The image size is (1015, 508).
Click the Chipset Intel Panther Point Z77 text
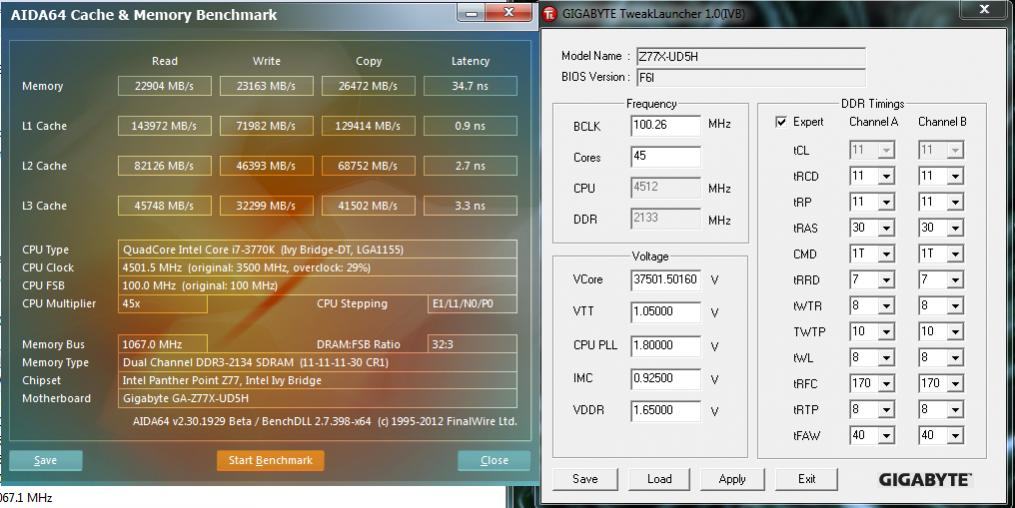point(317,381)
